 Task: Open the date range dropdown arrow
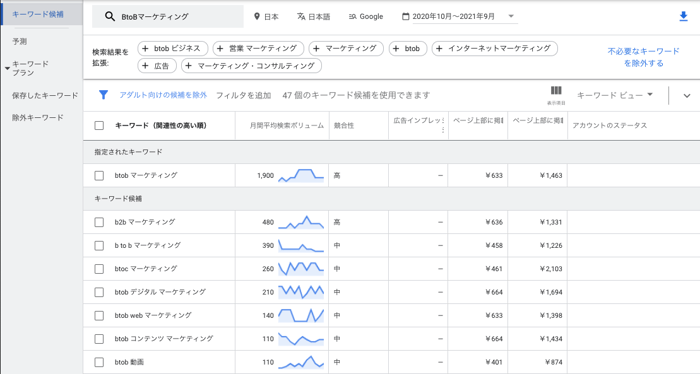(511, 16)
